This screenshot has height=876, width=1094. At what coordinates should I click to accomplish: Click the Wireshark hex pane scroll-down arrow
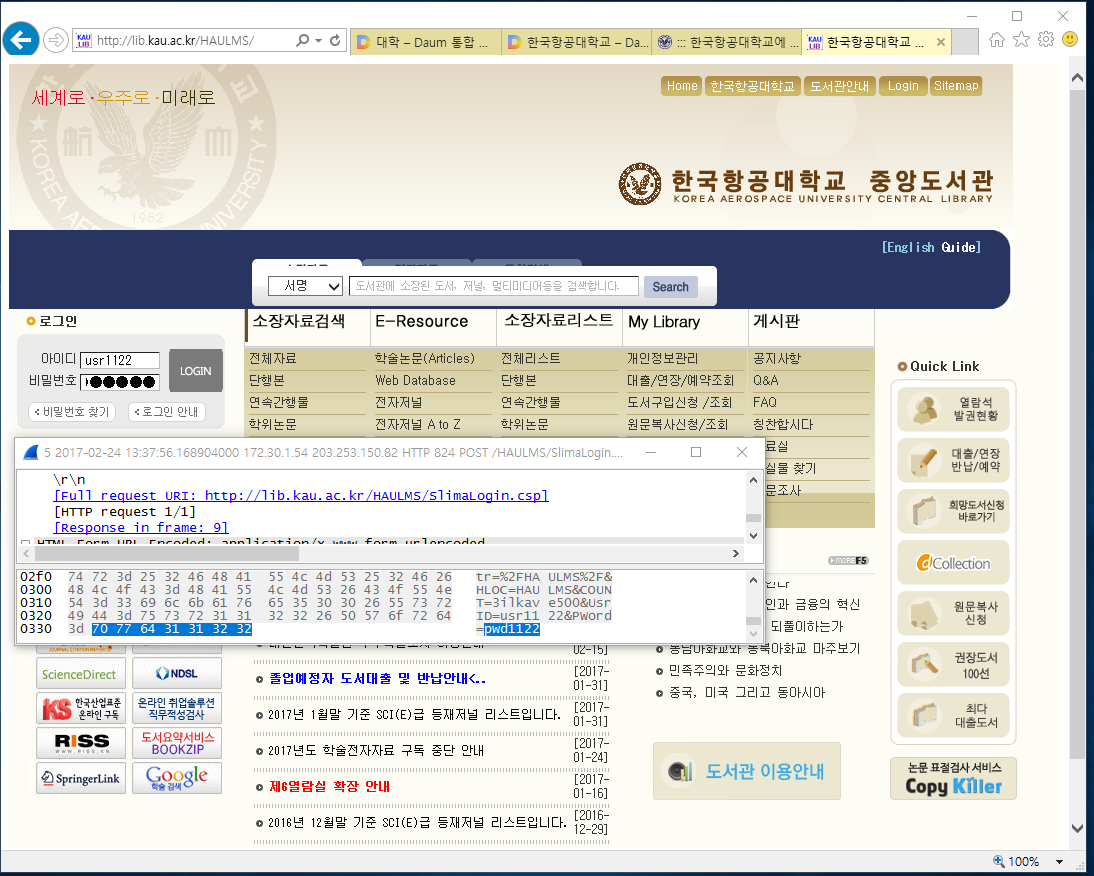(754, 634)
